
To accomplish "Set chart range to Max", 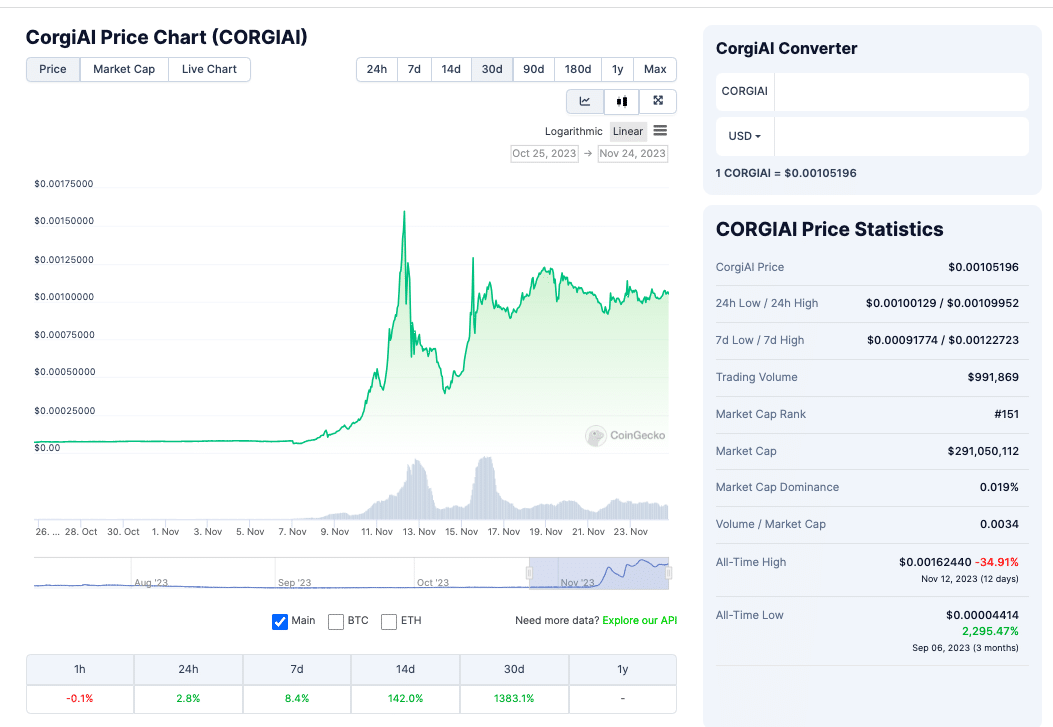I will coord(655,69).
